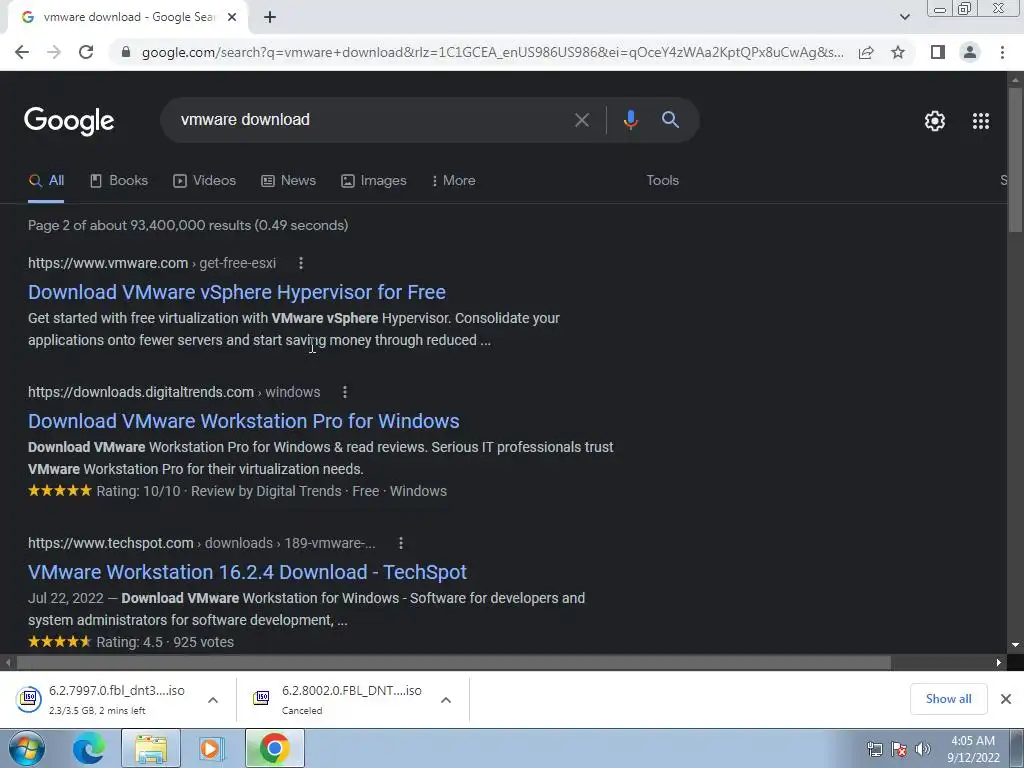Open a new tab with the plus icon
This screenshot has height=768, width=1024.
[270, 18]
